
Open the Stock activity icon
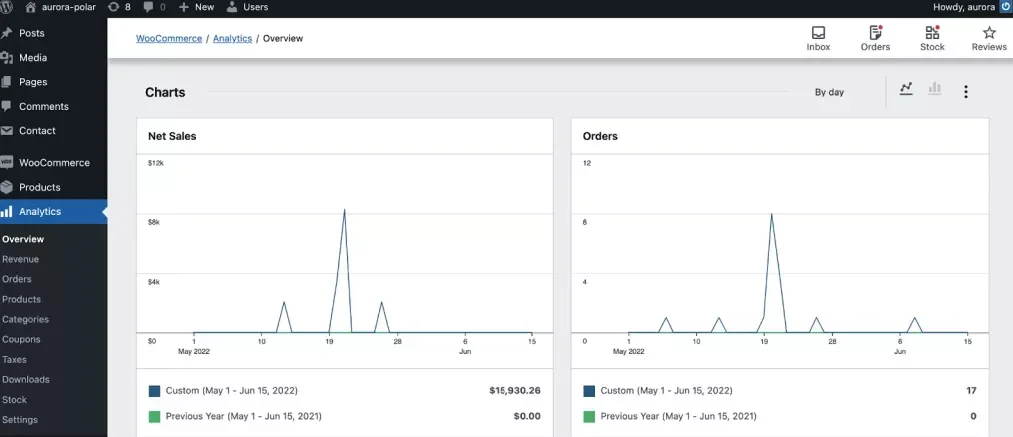[932, 33]
